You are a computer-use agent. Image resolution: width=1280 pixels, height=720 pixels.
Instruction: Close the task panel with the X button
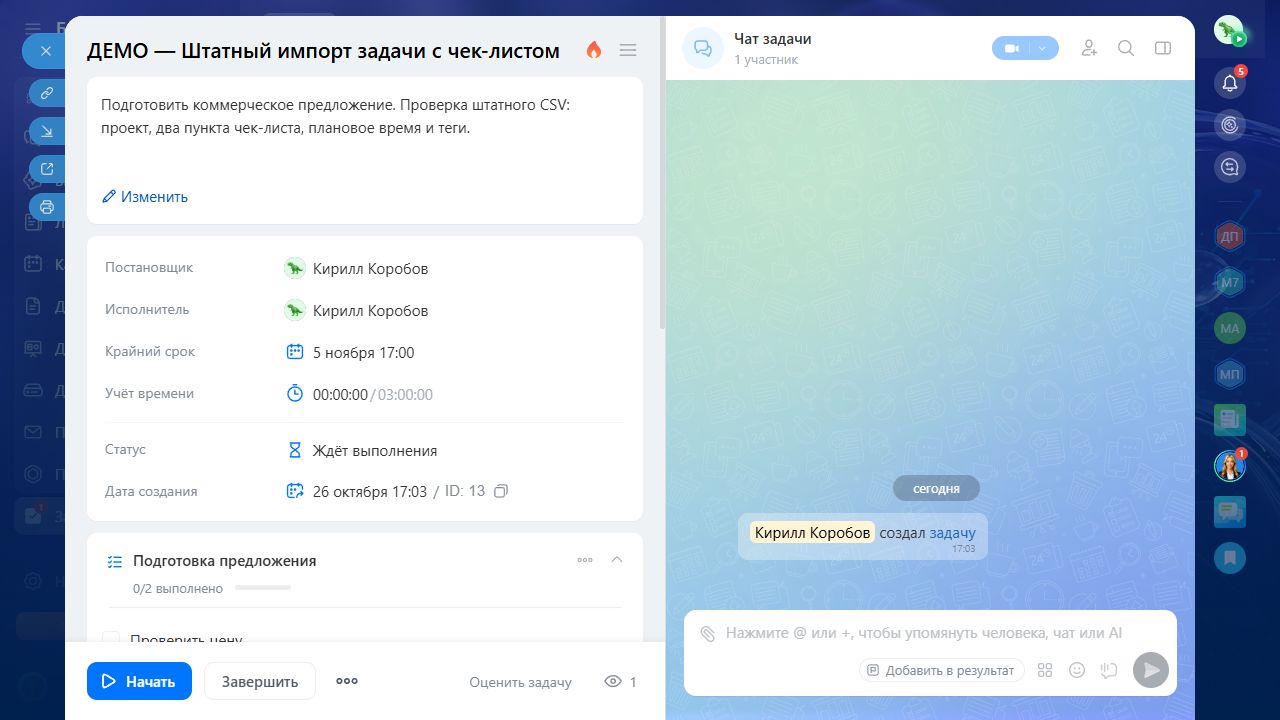coord(45,50)
